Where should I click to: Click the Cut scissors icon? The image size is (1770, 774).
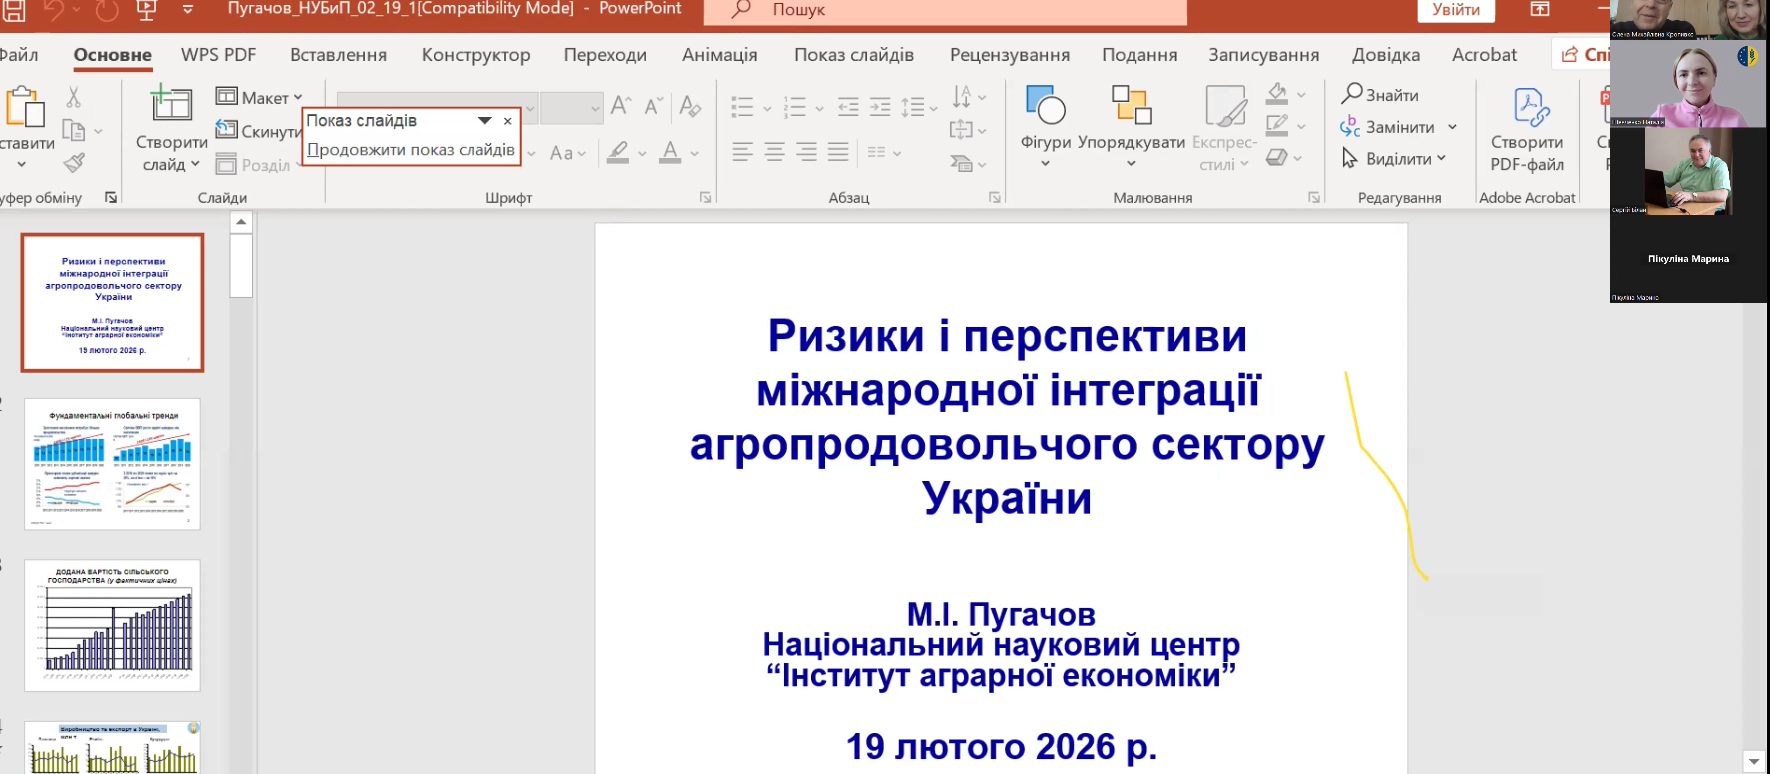pos(73,97)
